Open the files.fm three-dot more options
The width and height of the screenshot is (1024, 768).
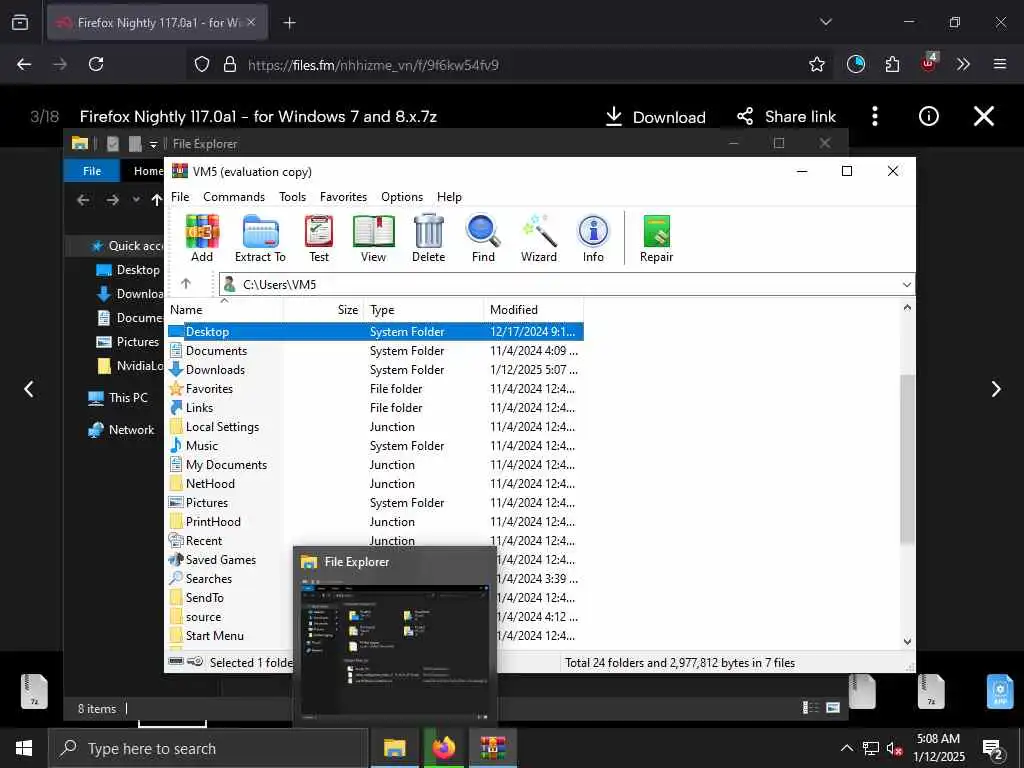click(x=874, y=116)
